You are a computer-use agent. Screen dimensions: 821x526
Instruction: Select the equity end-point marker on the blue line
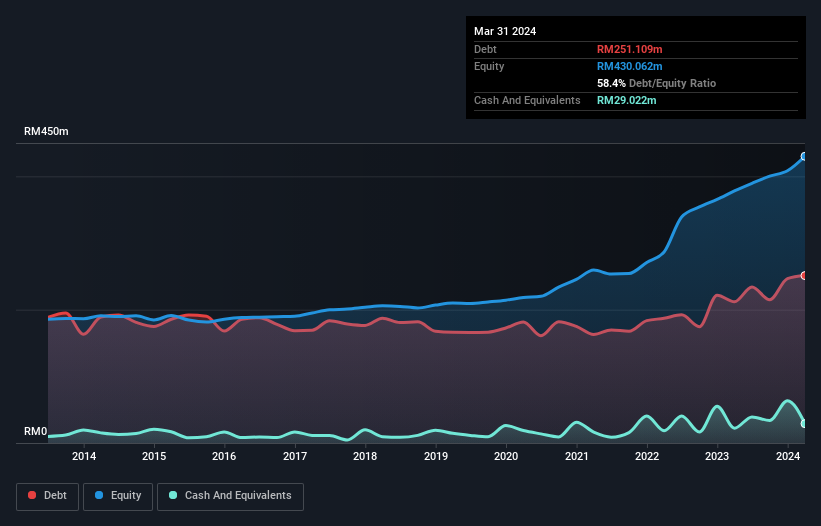pyautogui.click(x=804, y=156)
